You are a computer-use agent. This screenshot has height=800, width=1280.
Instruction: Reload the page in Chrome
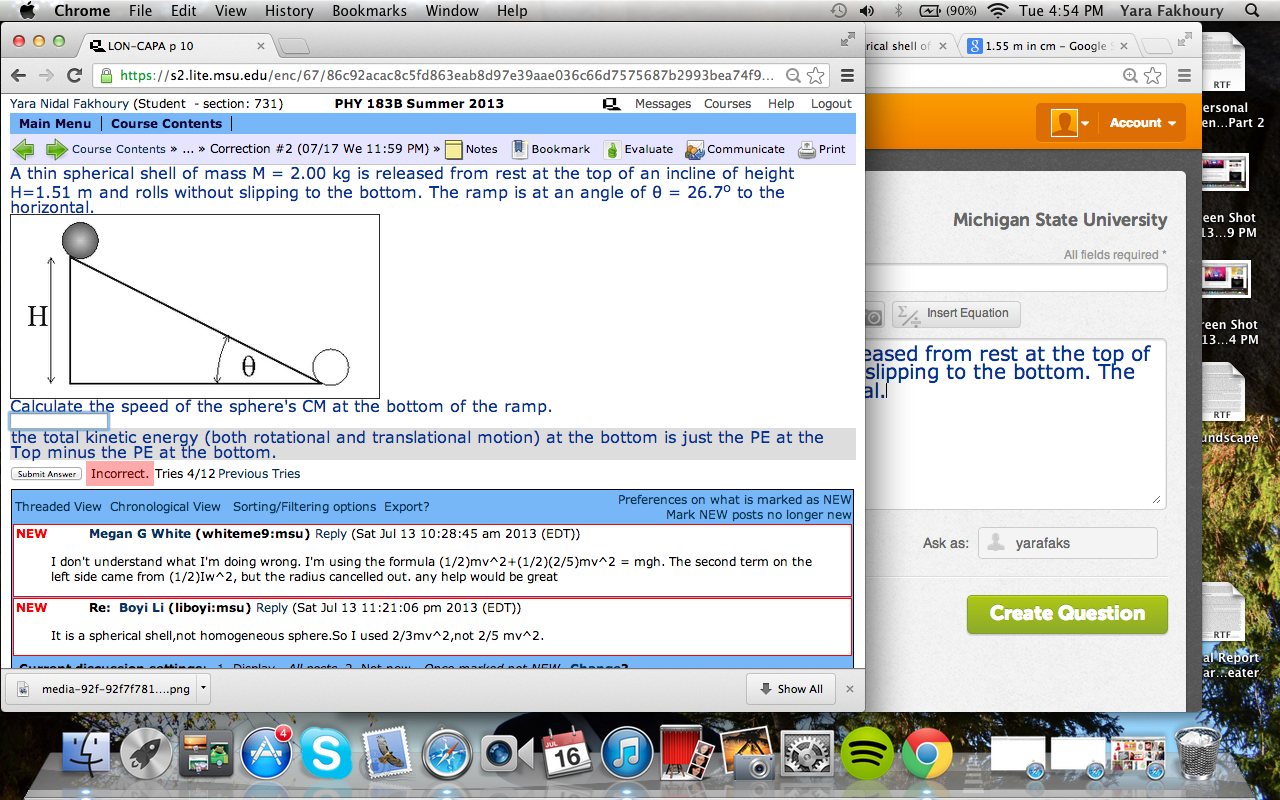[x=75, y=74]
